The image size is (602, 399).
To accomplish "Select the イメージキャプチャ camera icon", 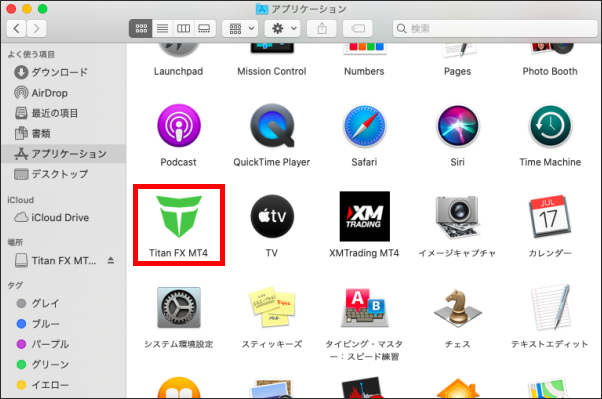I will coord(457,216).
